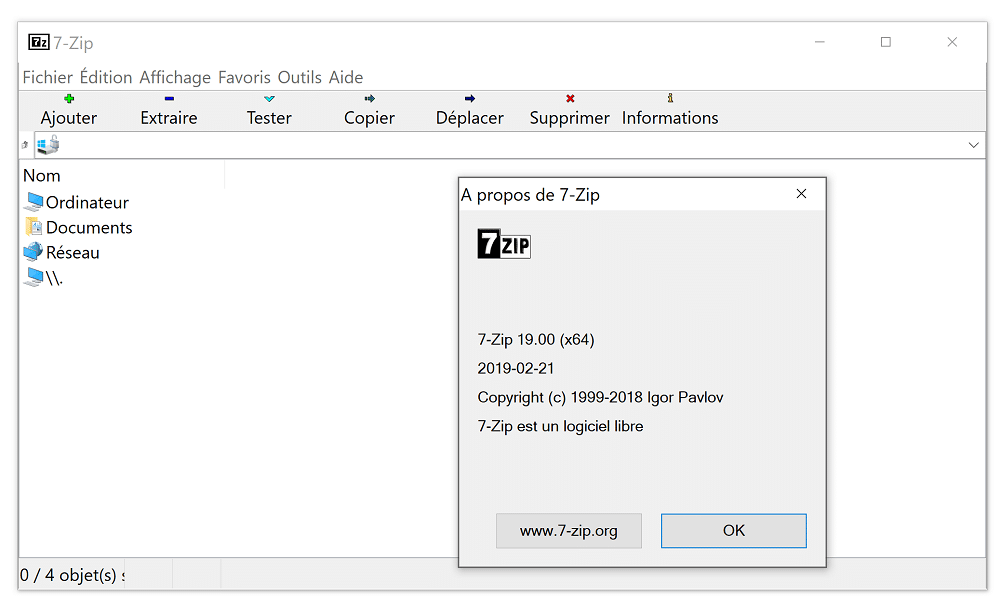Click the Documents folder icon

pos(34,227)
